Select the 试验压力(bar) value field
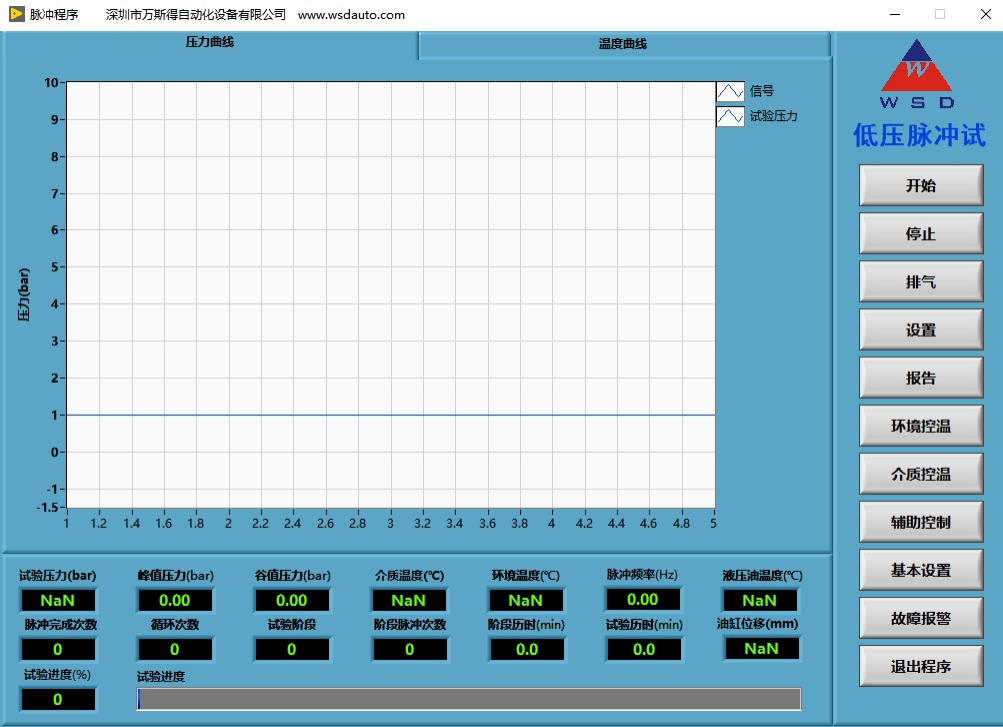The width and height of the screenshot is (1003, 727). [58, 601]
